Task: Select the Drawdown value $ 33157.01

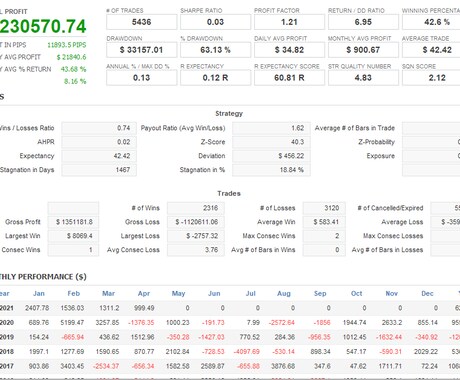Action: 142,50
